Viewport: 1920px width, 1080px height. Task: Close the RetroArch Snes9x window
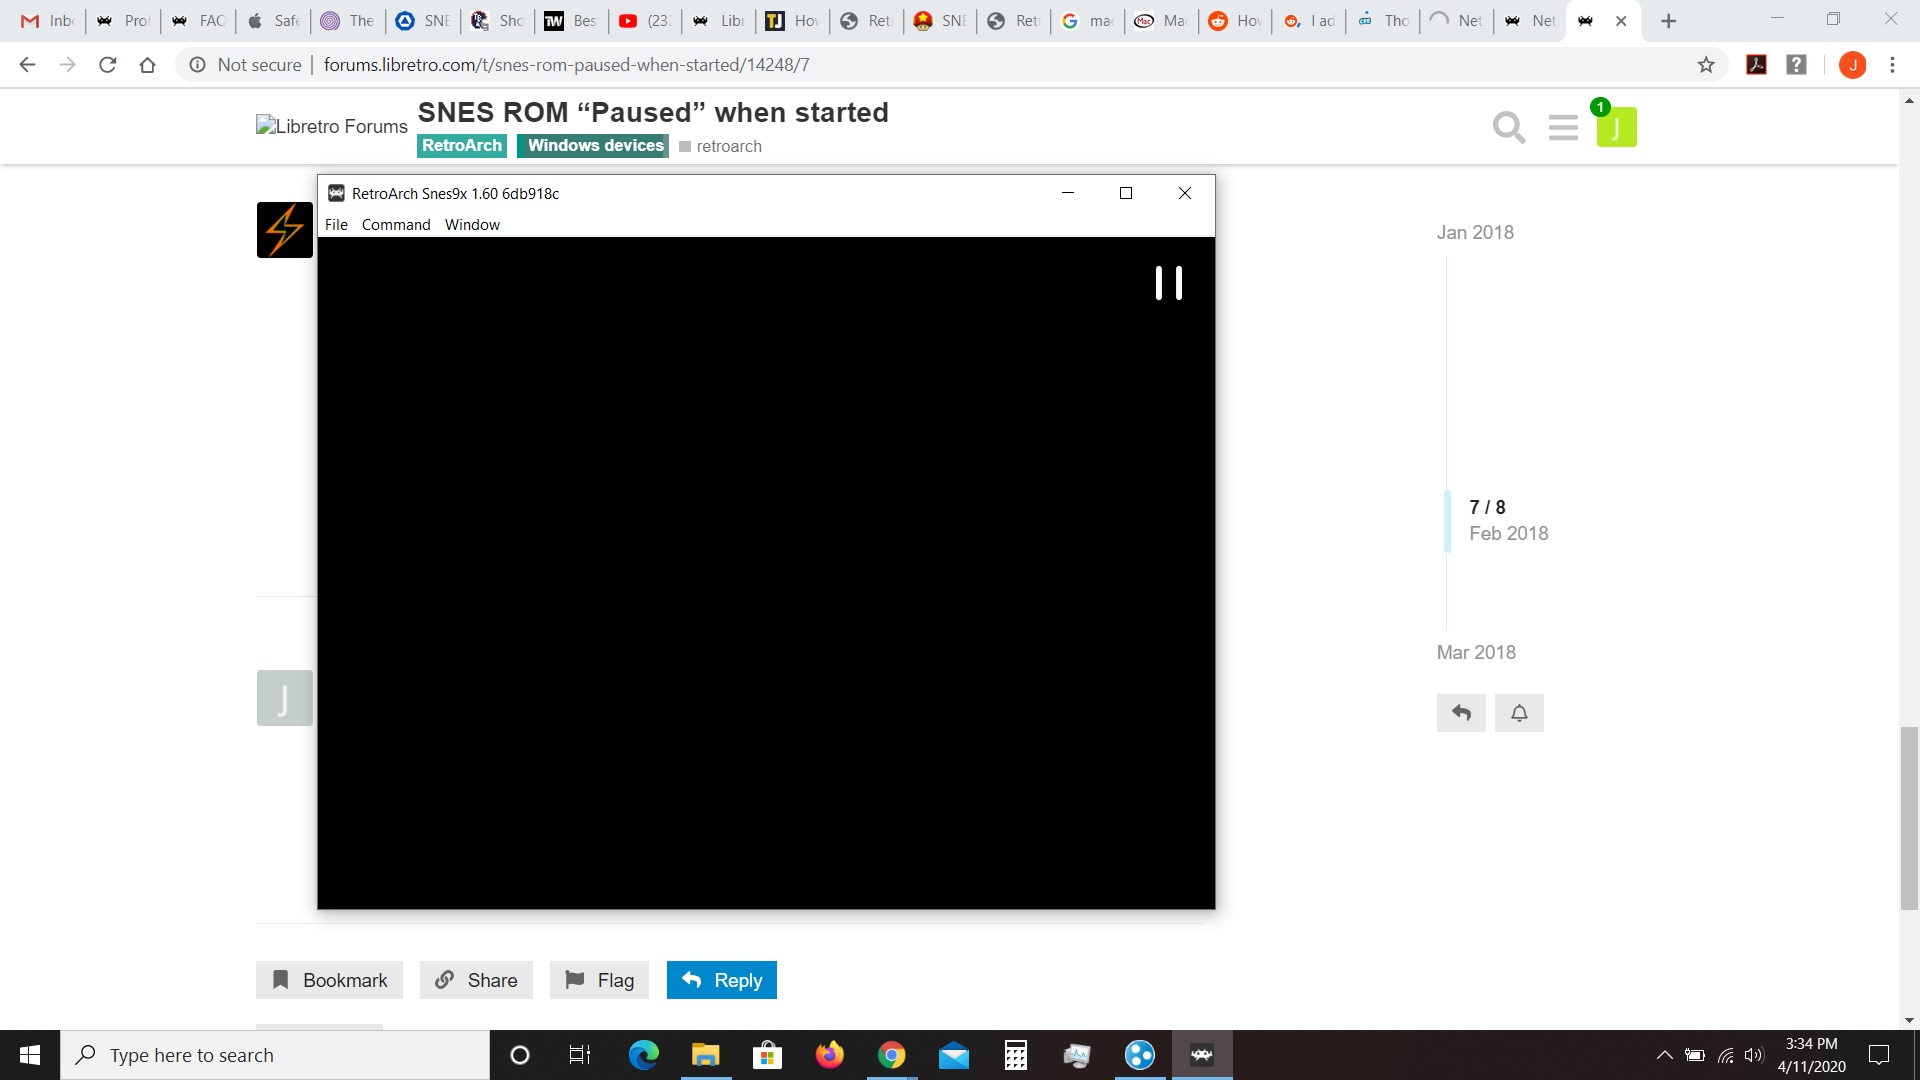[1185, 193]
